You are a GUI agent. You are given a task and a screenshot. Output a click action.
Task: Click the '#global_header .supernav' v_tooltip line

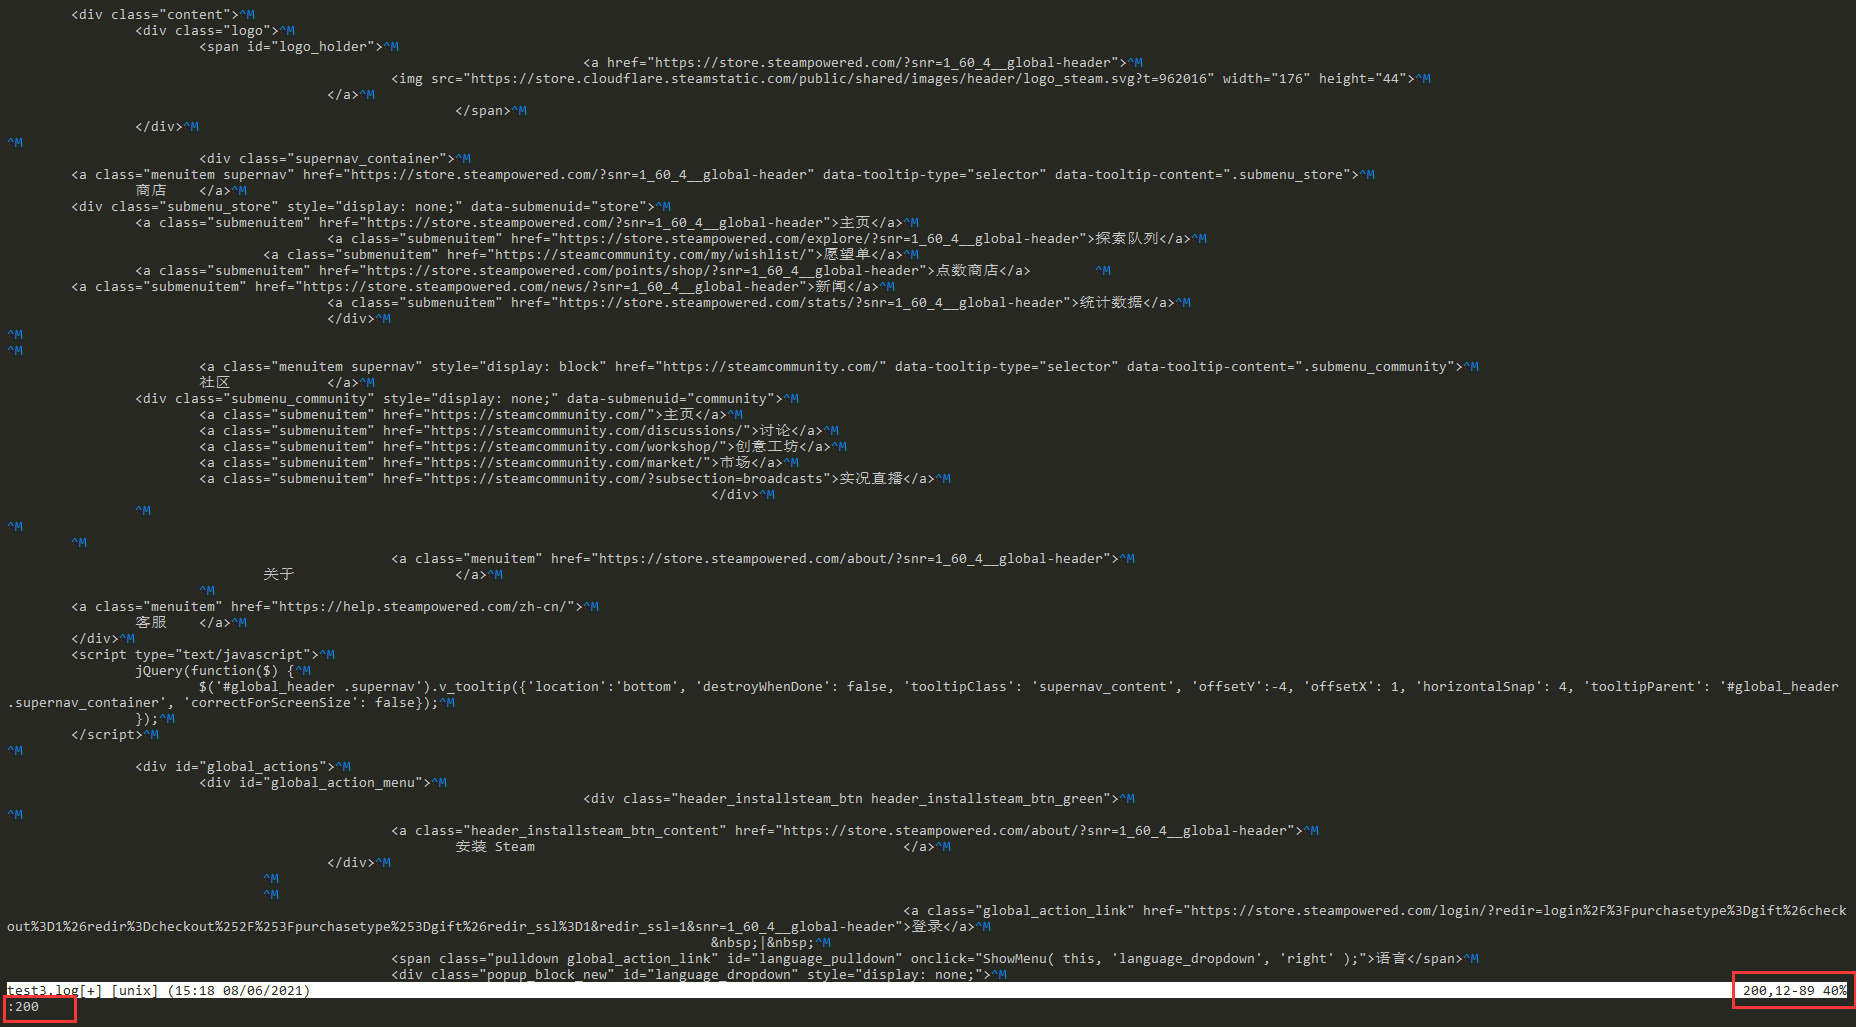pyautogui.click(x=923, y=694)
